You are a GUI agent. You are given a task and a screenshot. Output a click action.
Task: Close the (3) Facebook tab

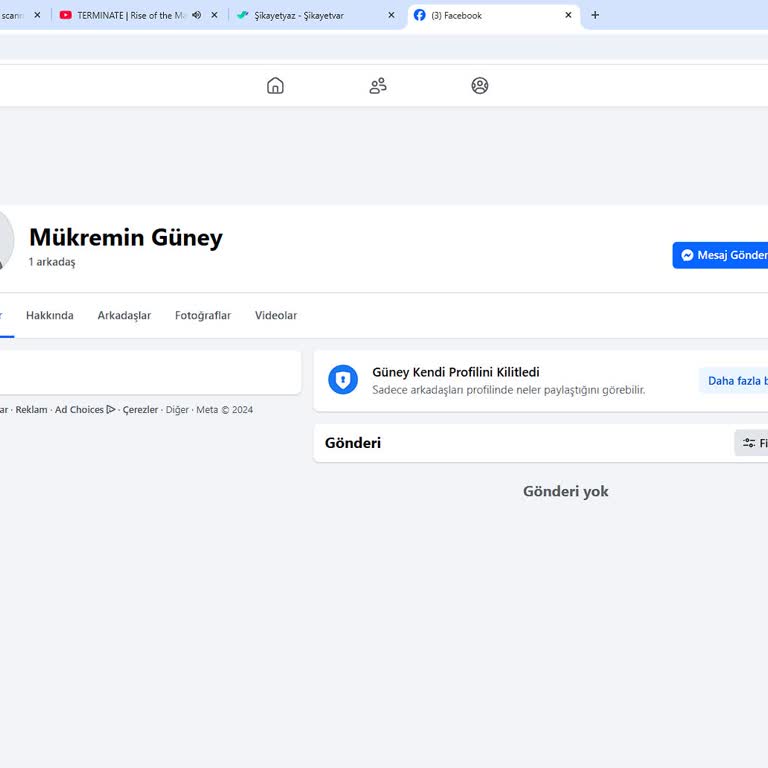568,15
